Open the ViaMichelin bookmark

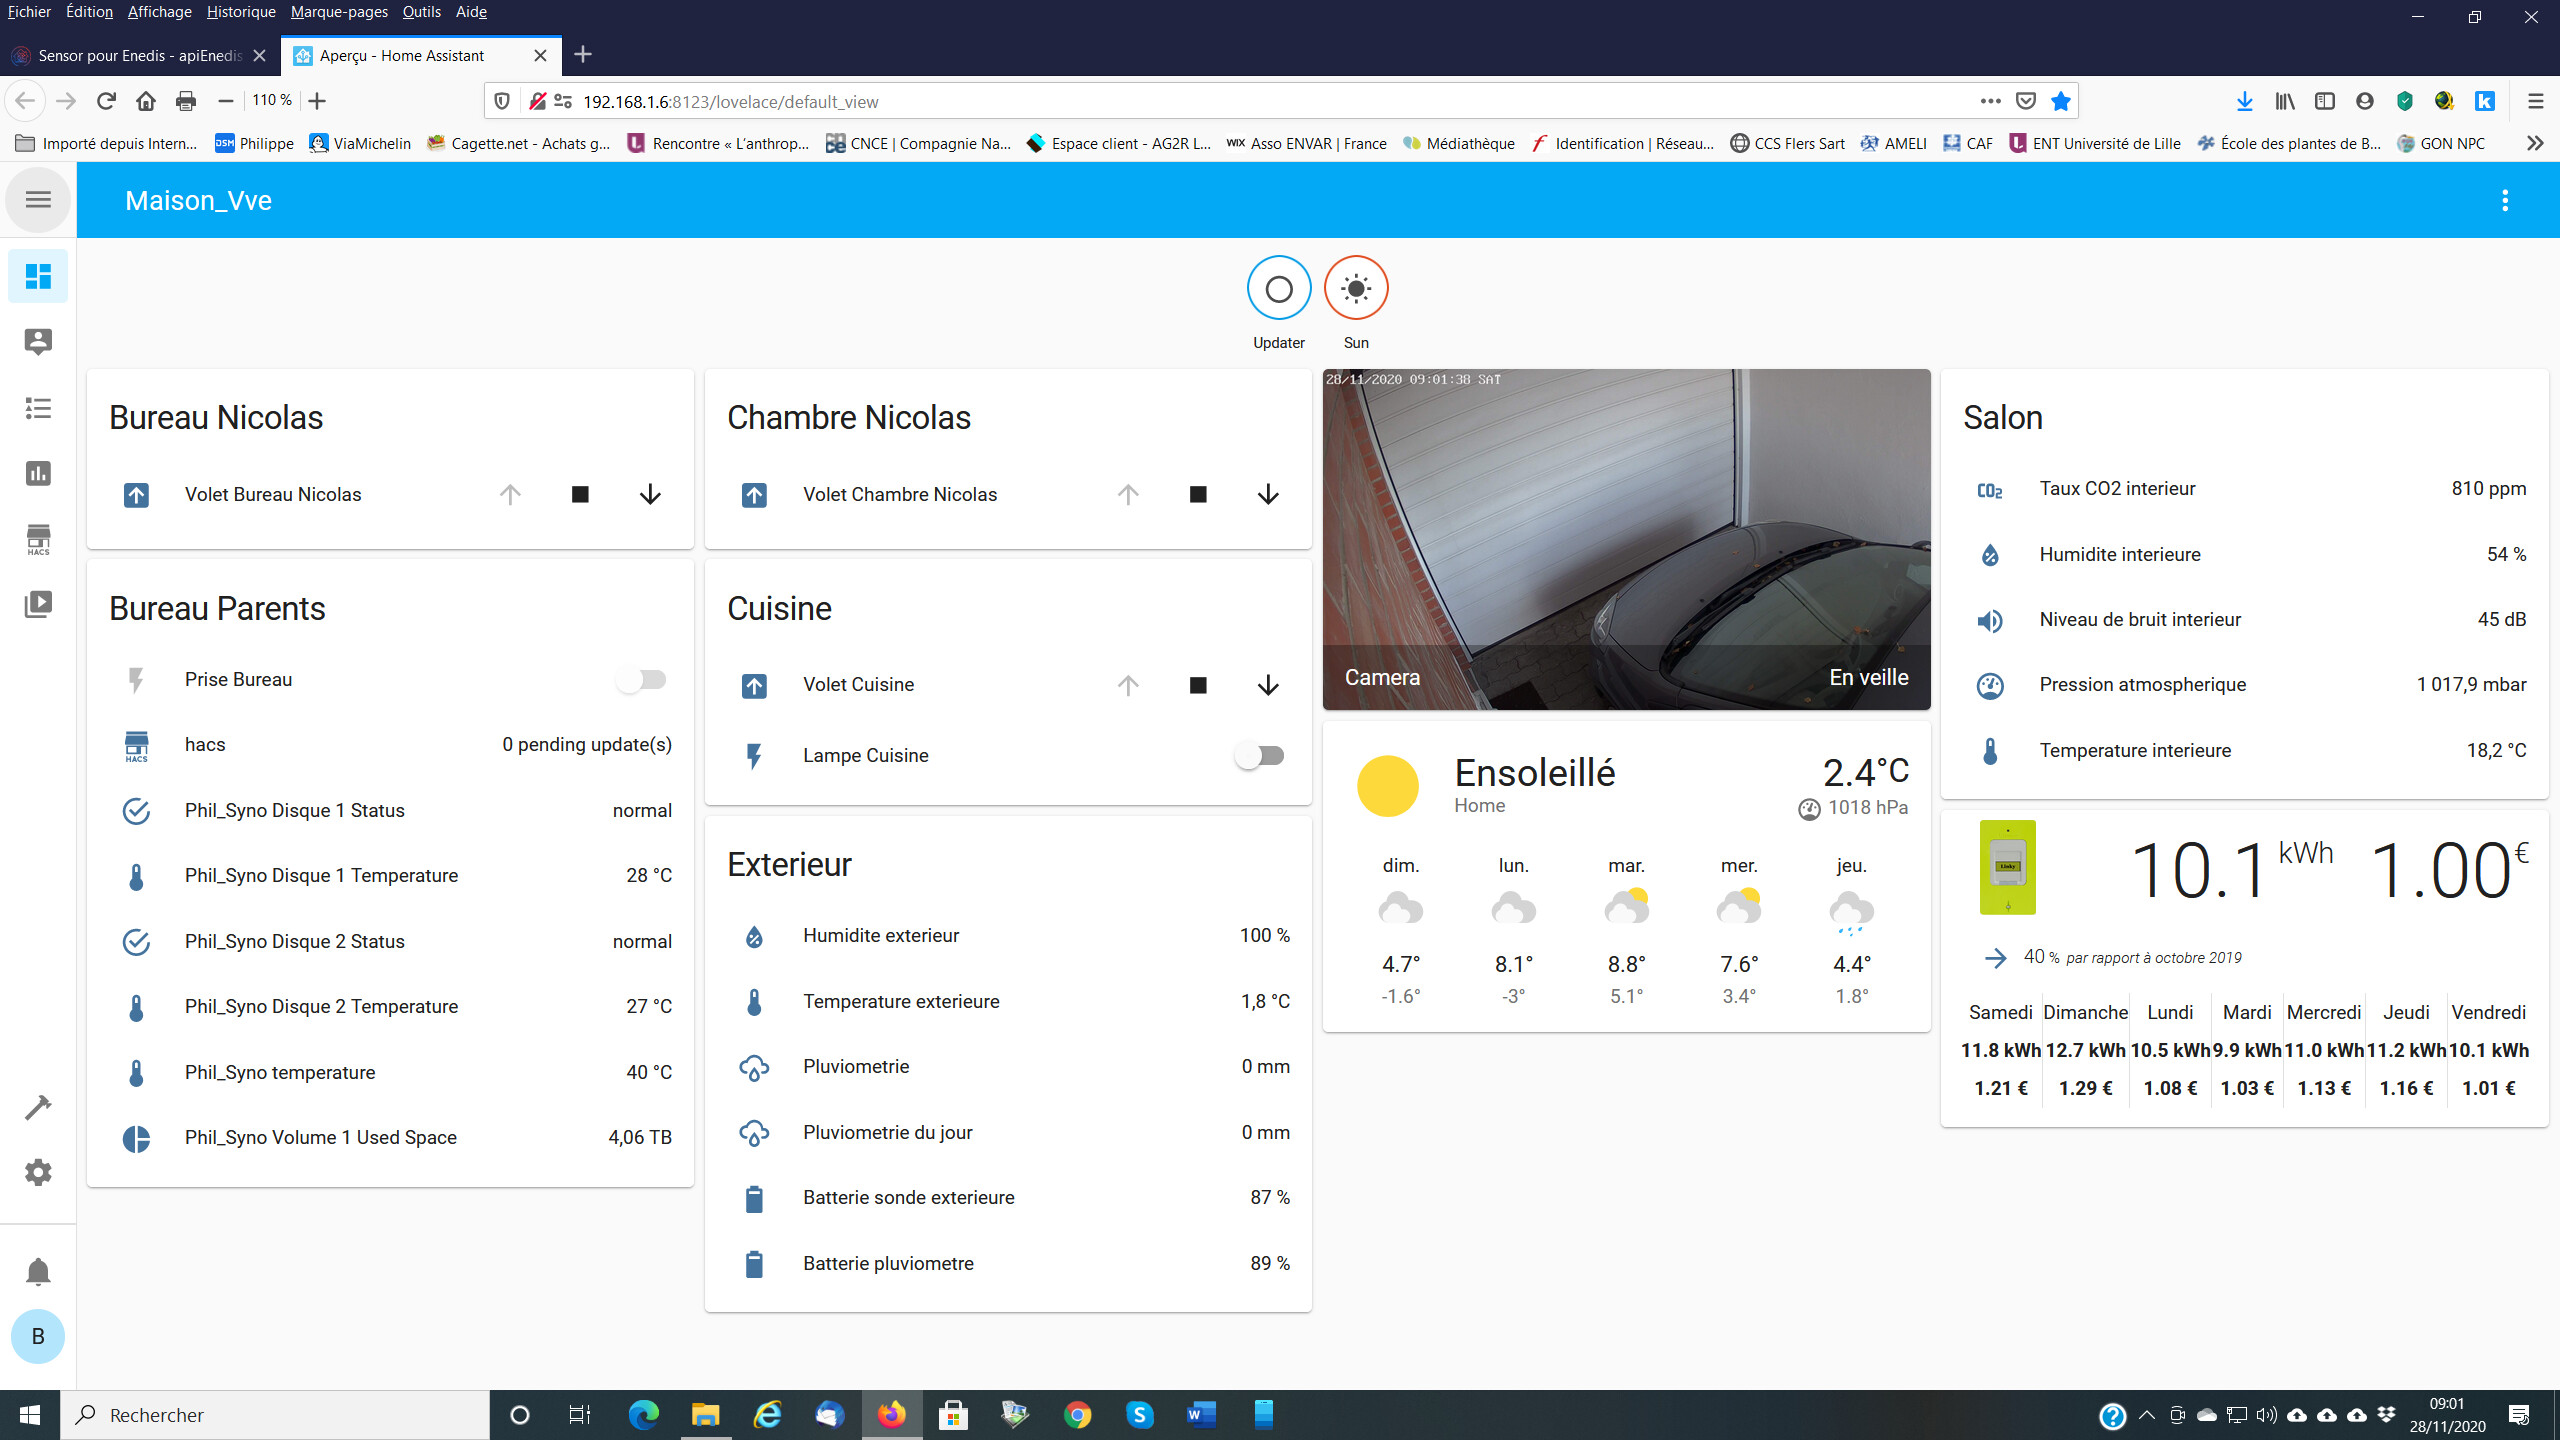coord(360,143)
